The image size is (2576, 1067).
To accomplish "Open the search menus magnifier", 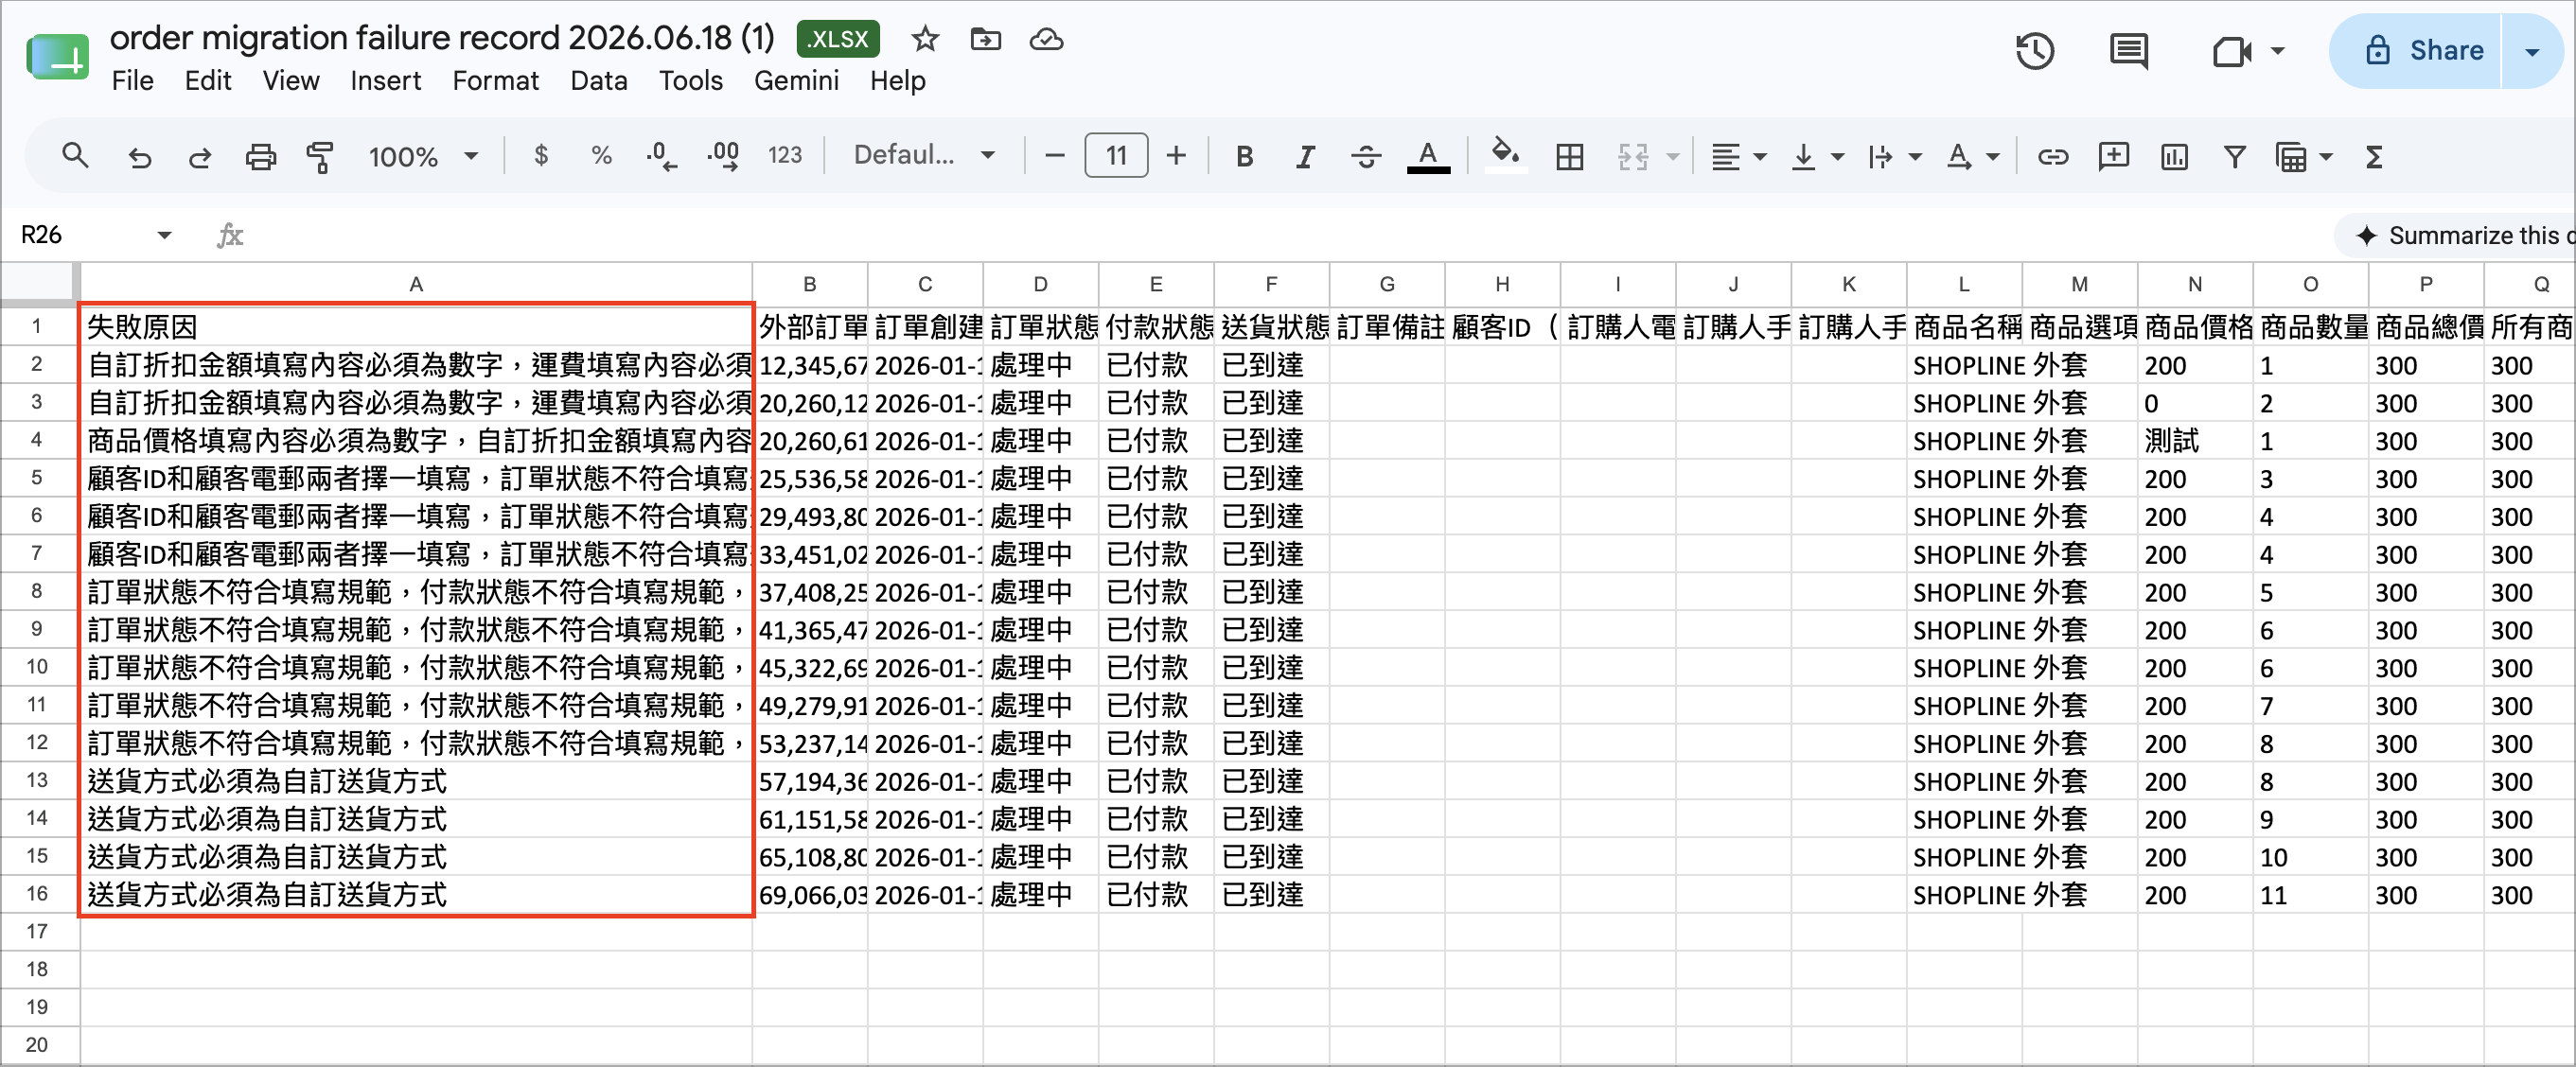I will point(75,156).
